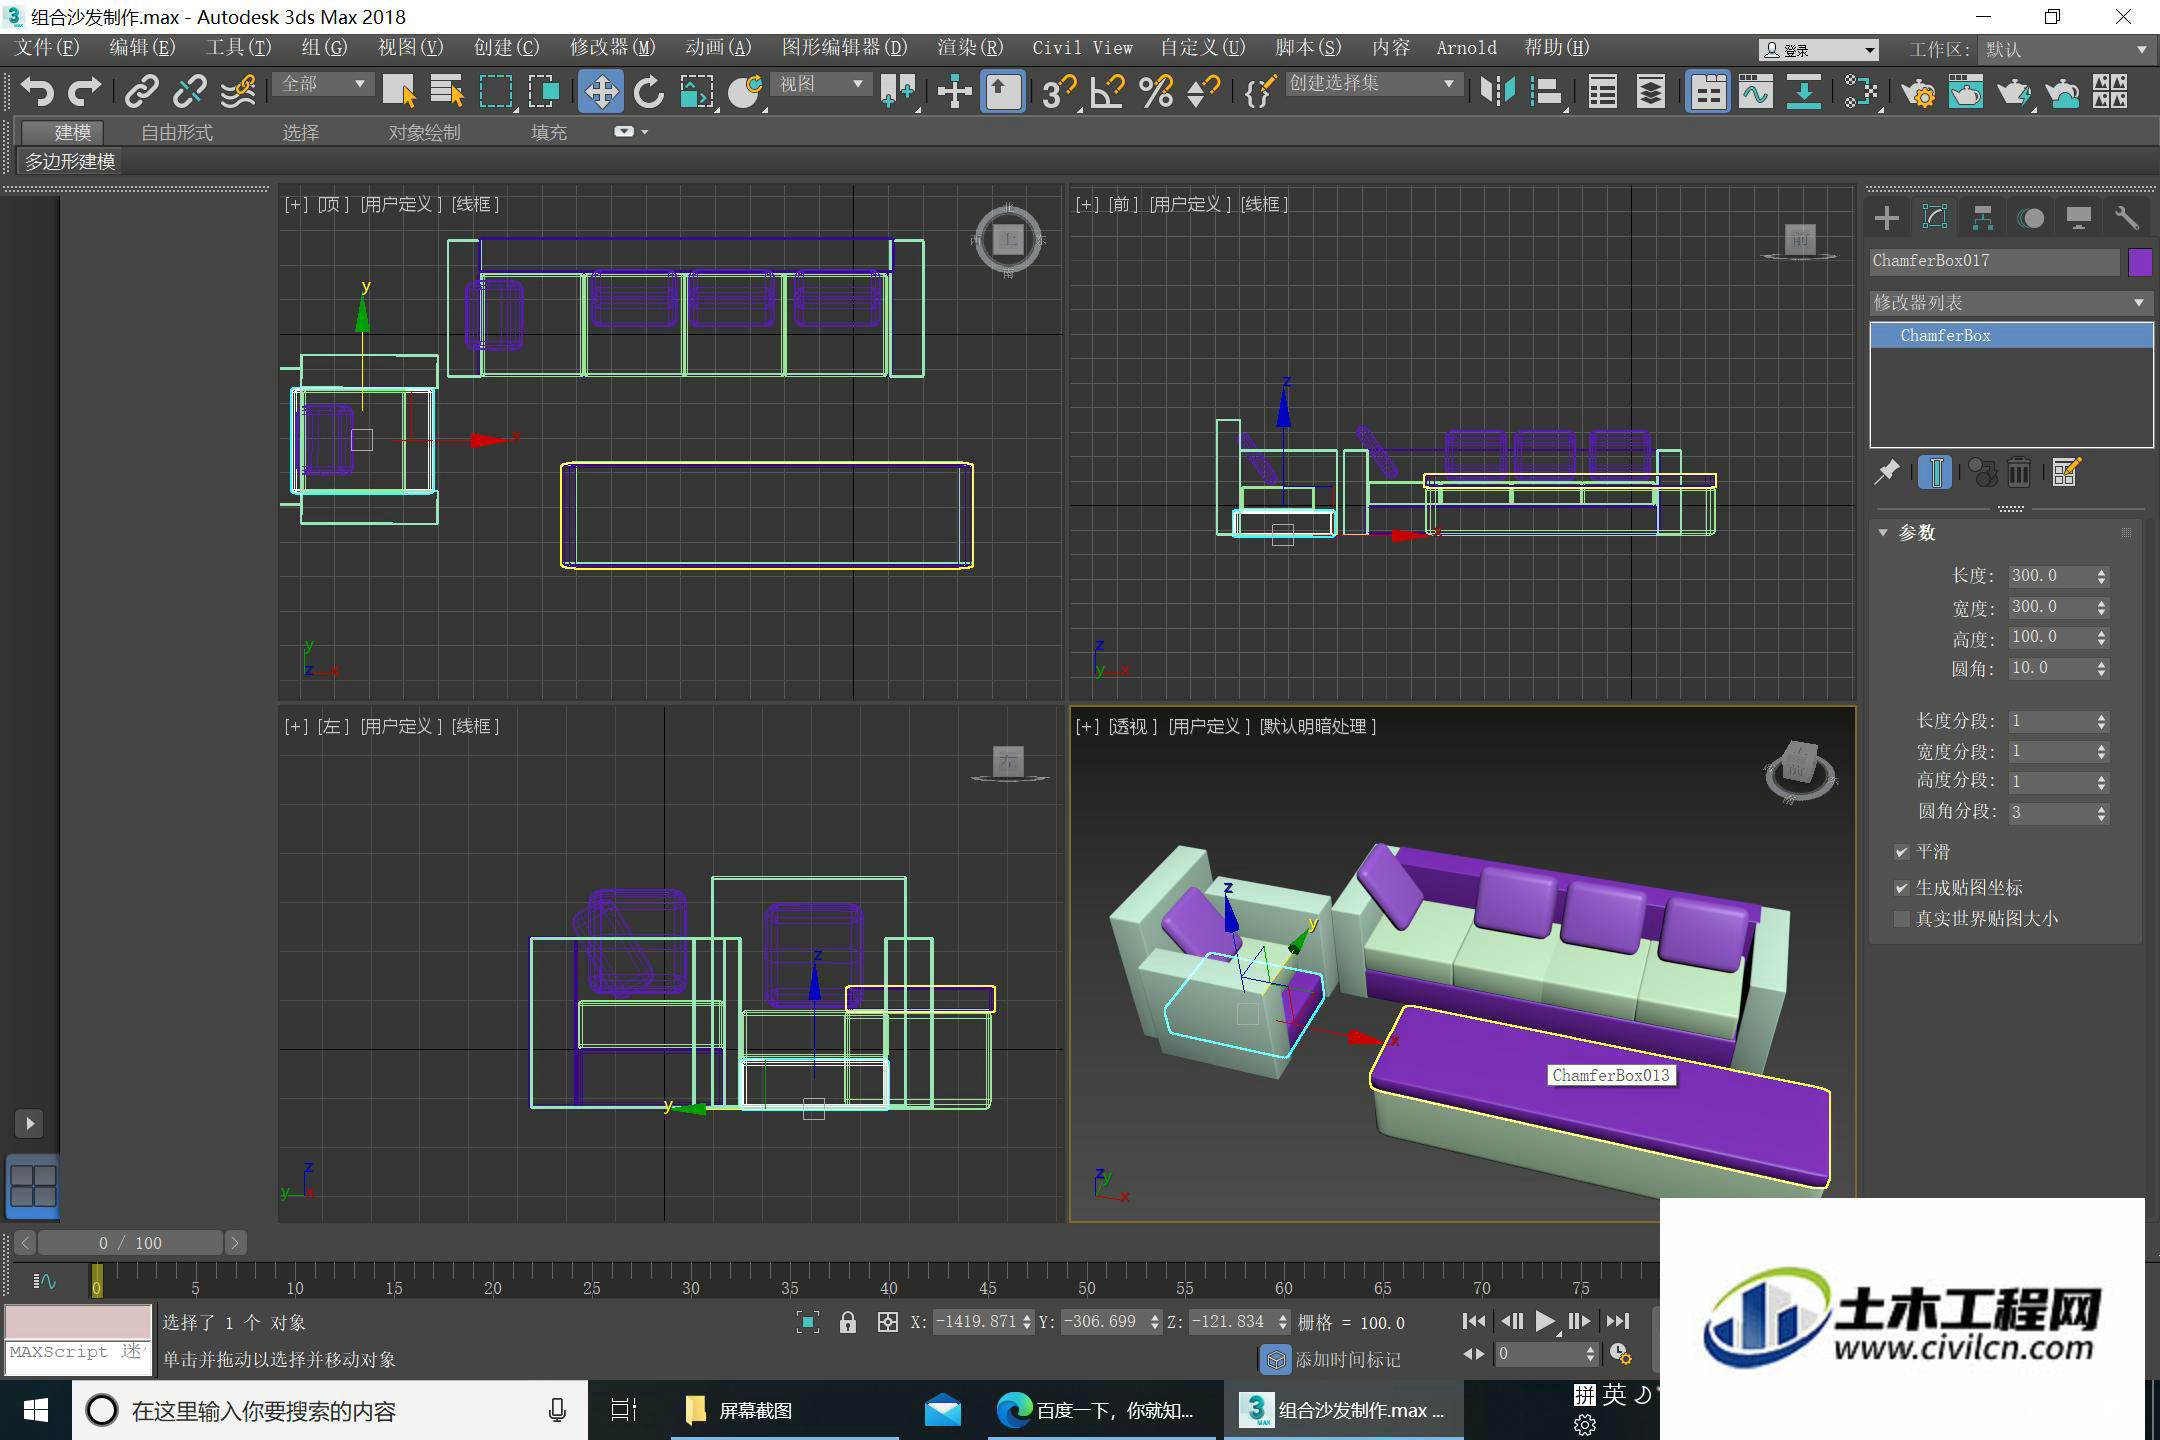Activate Select and Scale tool
Viewport: 2160px width, 1440px height.
697,92
